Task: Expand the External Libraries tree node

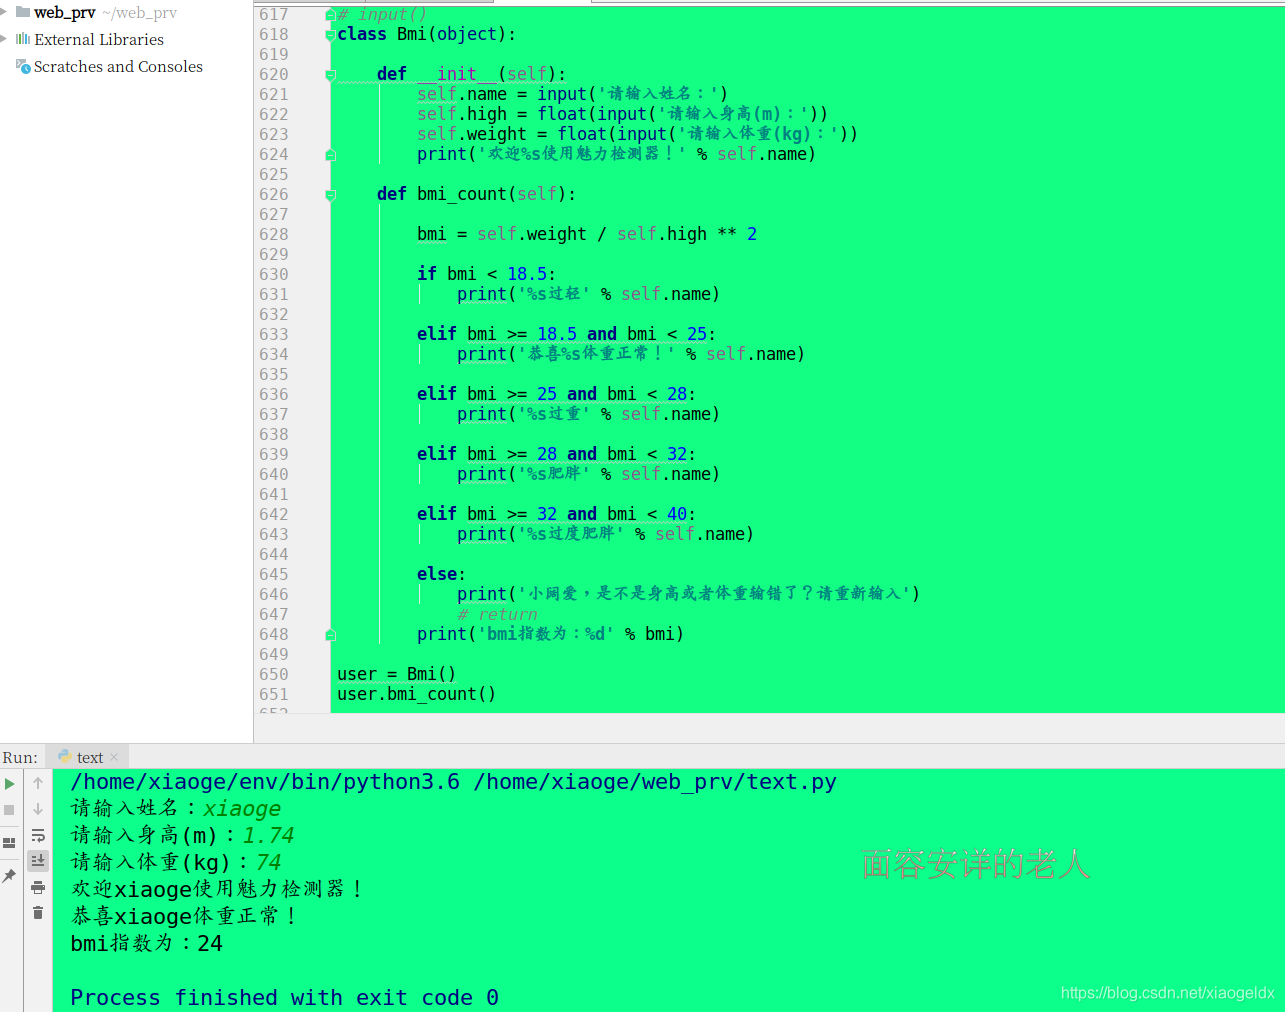Action: tap(5, 39)
